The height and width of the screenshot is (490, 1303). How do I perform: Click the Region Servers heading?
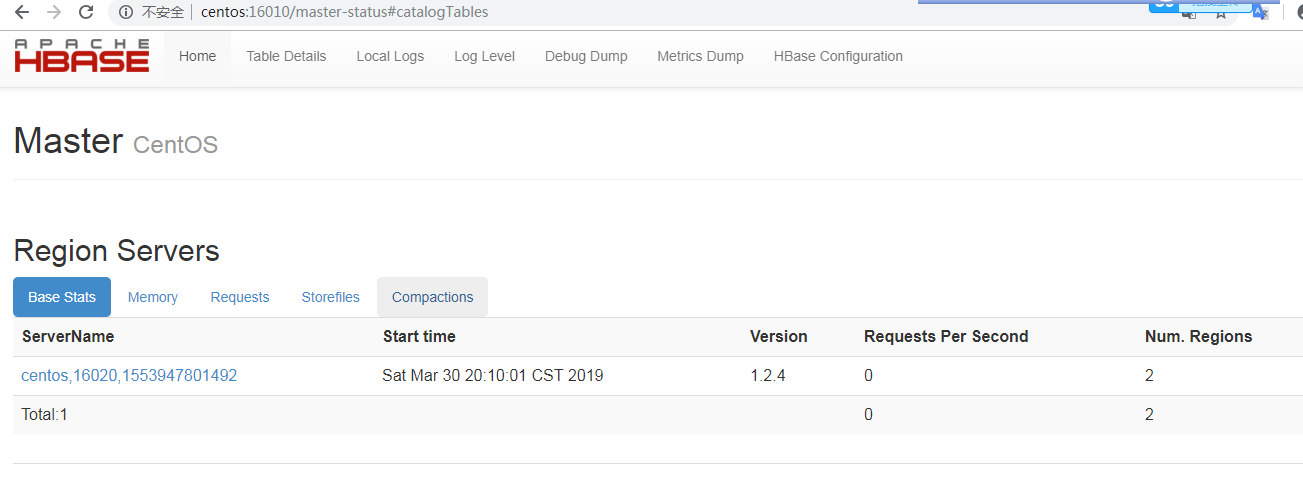click(116, 250)
